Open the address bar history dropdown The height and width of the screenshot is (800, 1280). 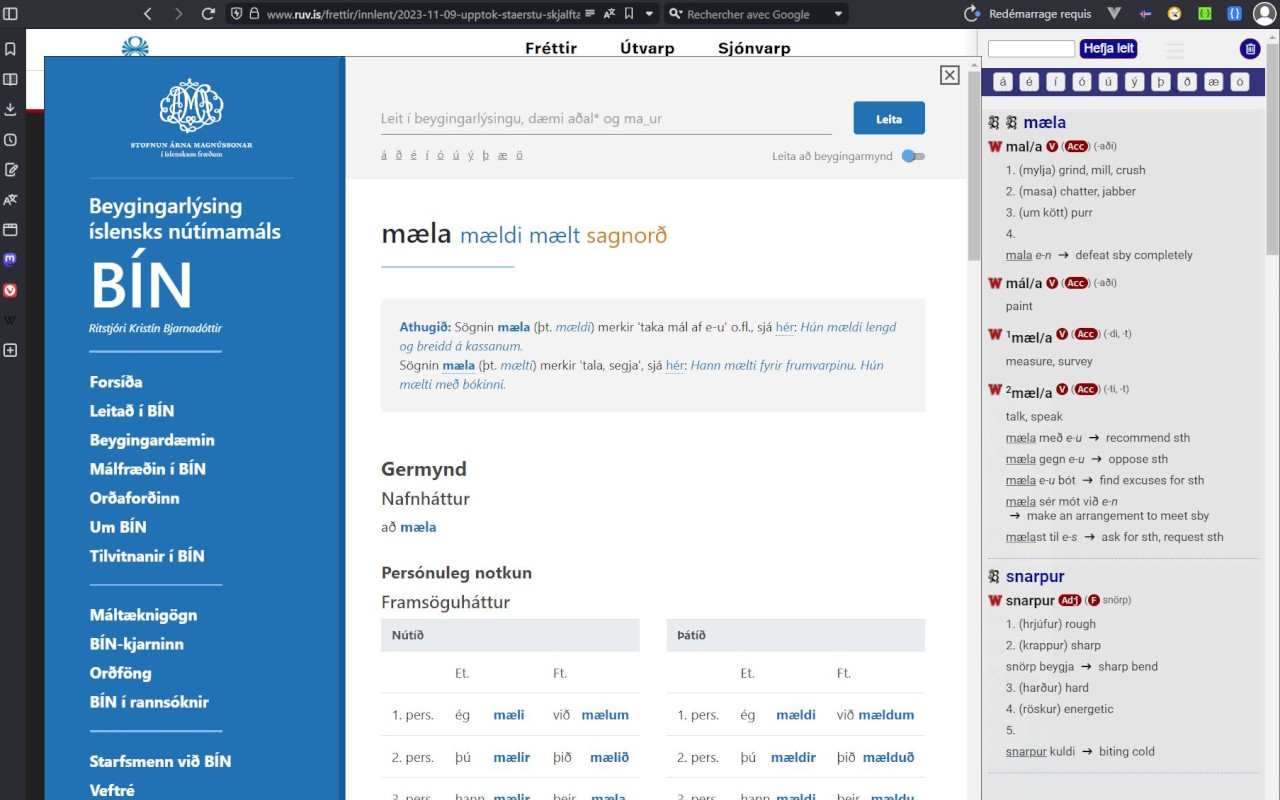coord(649,14)
